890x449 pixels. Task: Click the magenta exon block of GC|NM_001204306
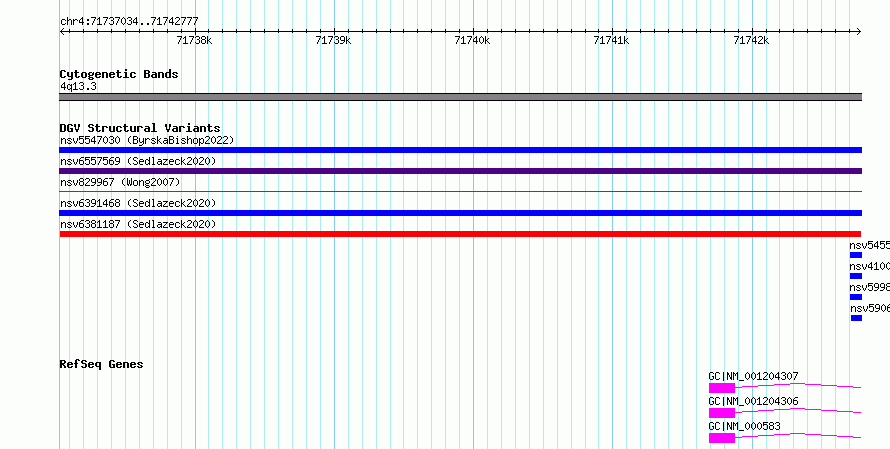[x=722, y=413]
